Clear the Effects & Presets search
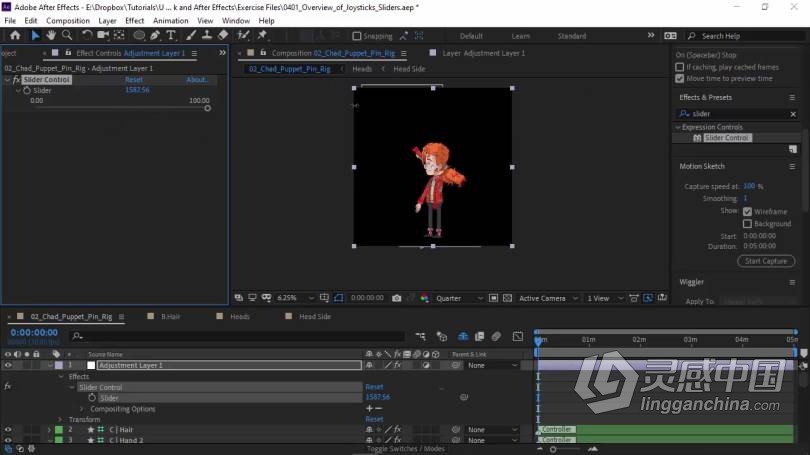 point(793,114)
